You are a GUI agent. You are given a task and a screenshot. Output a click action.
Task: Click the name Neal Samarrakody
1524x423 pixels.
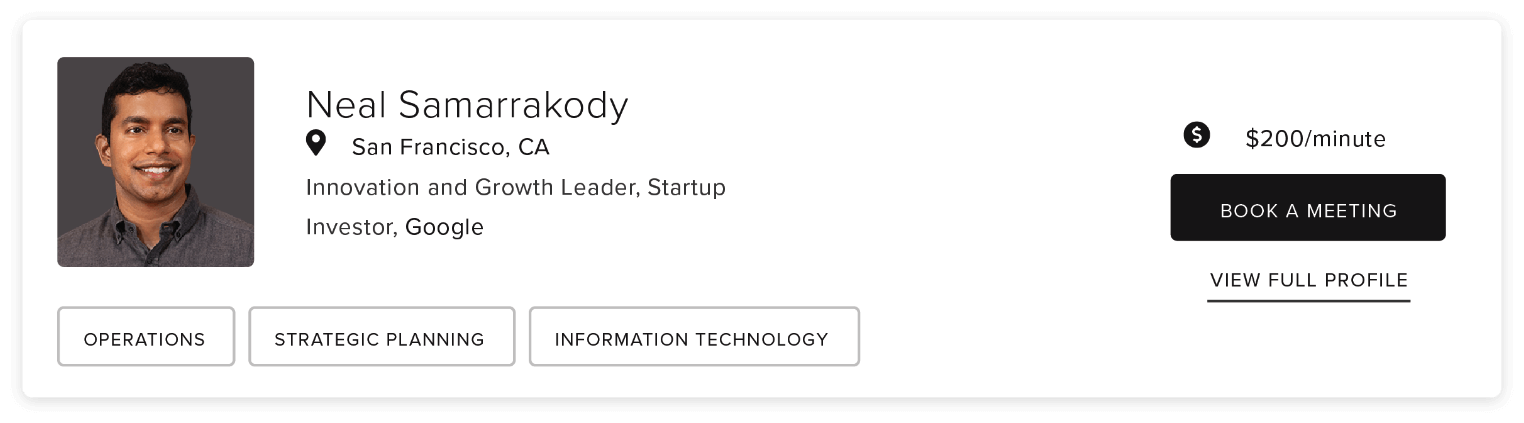point(467,105)
